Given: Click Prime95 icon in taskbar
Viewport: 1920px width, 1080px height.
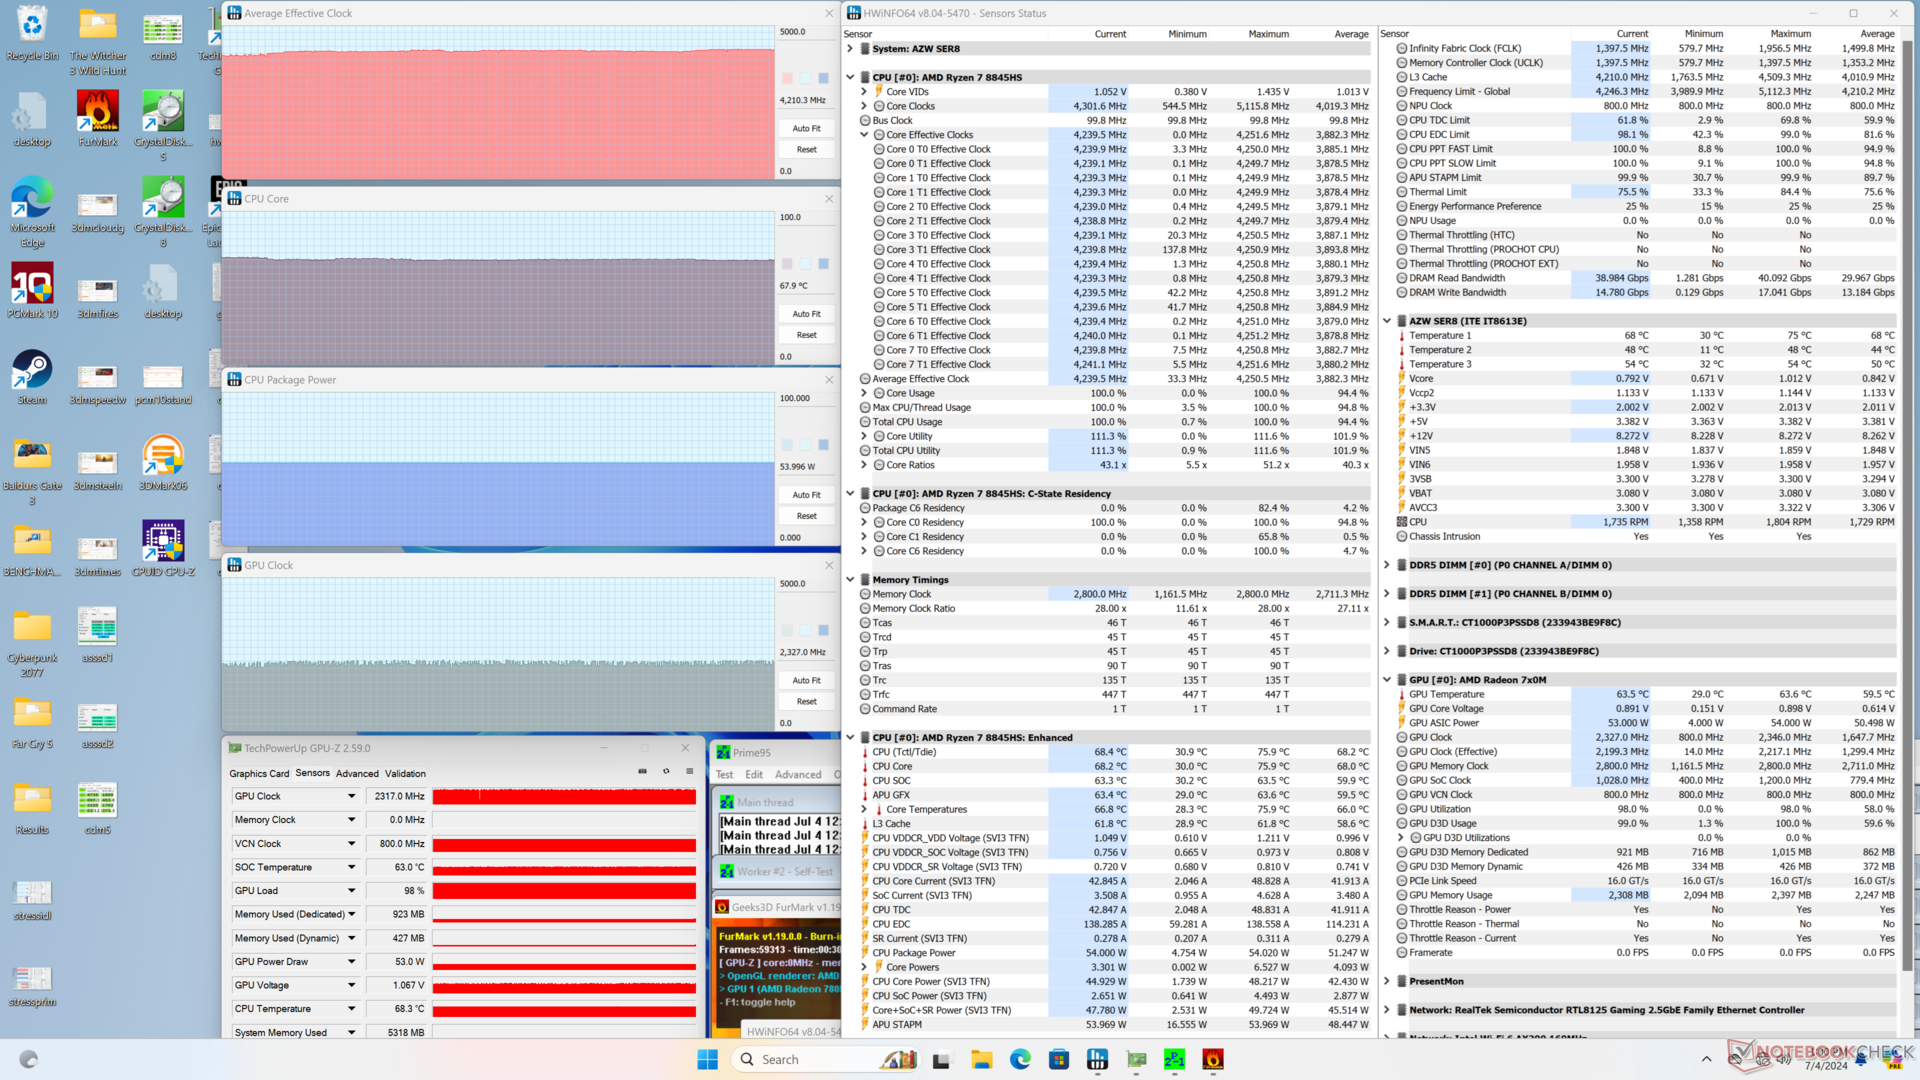Looking at the screenshot, I should pyautogui.click(x=1175, y=1059).
